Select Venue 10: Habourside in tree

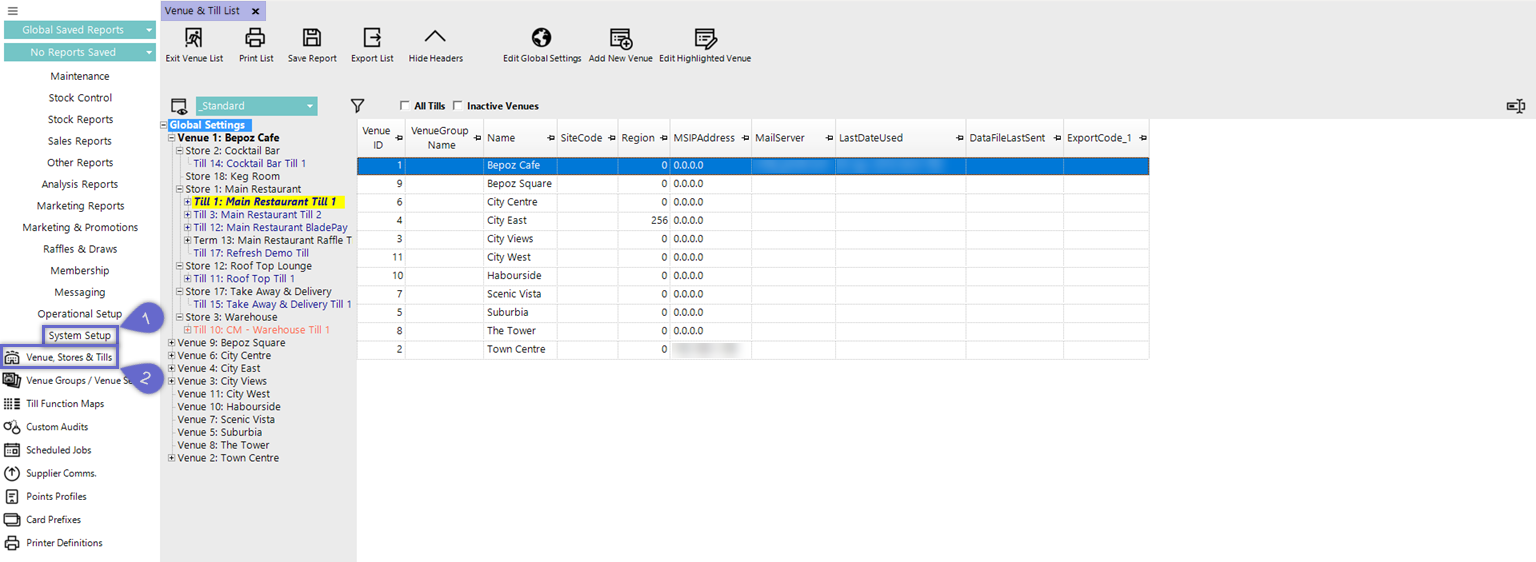229,407
